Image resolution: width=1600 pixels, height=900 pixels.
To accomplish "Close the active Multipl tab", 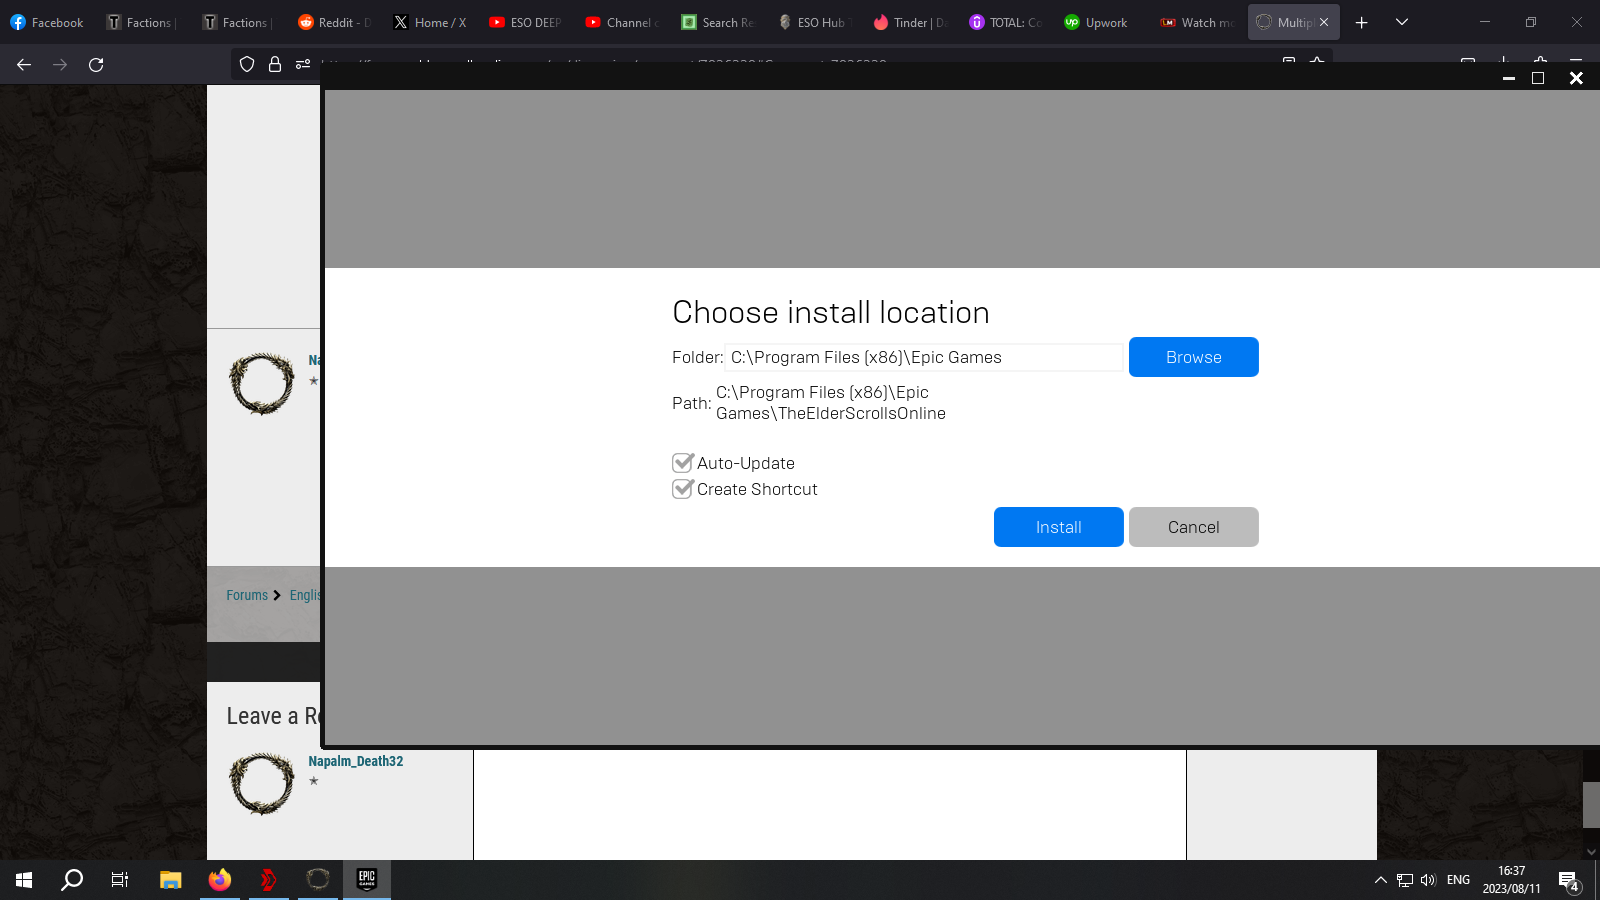I will click(x=1324, y=22).
